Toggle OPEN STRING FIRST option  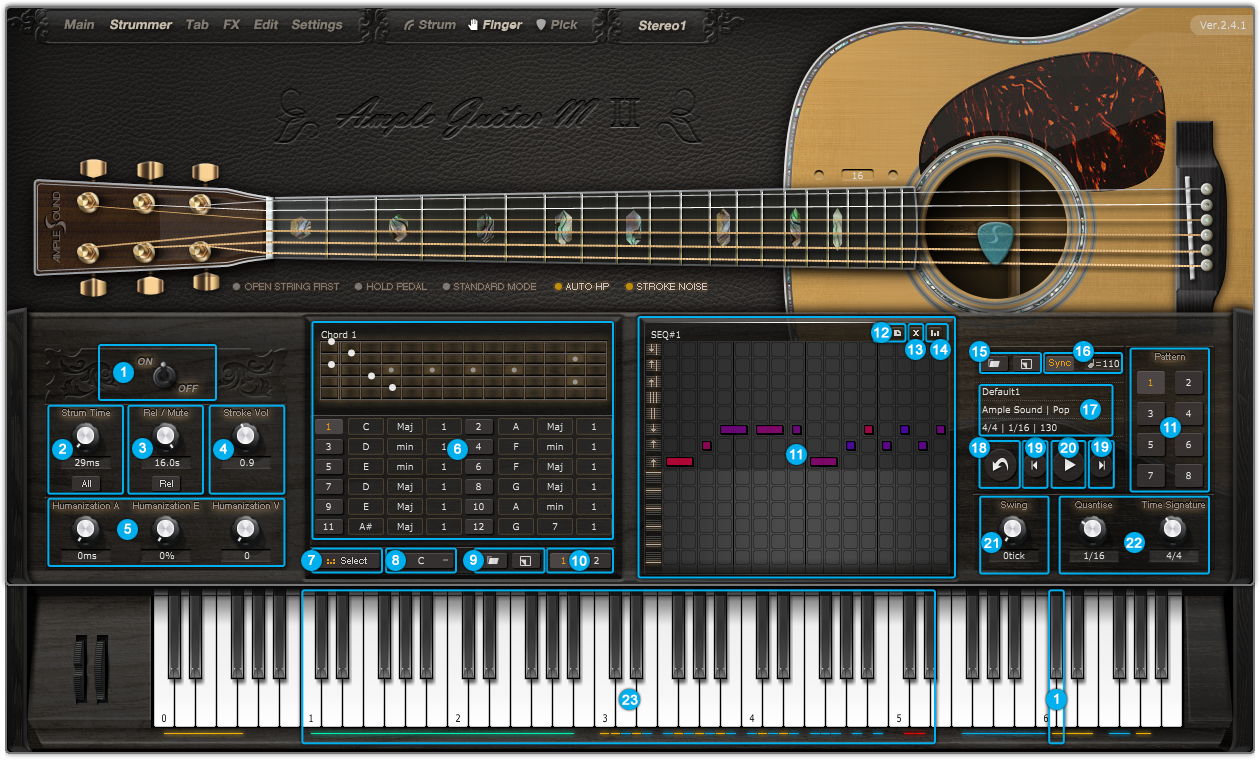pyautogui.click(x=286, y=287)
